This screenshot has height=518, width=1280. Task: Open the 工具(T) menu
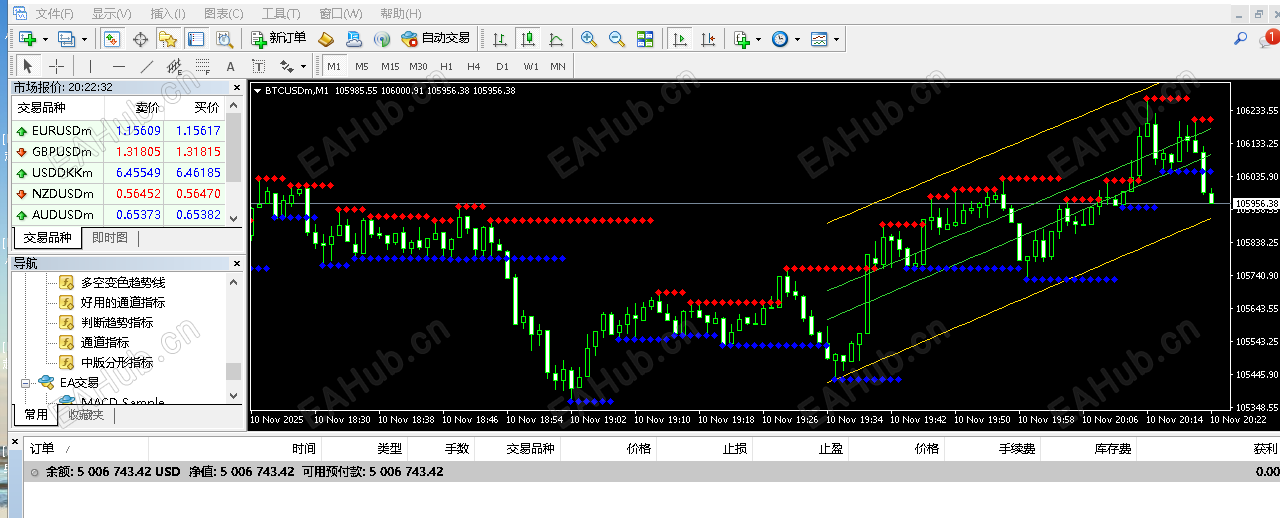281,14
